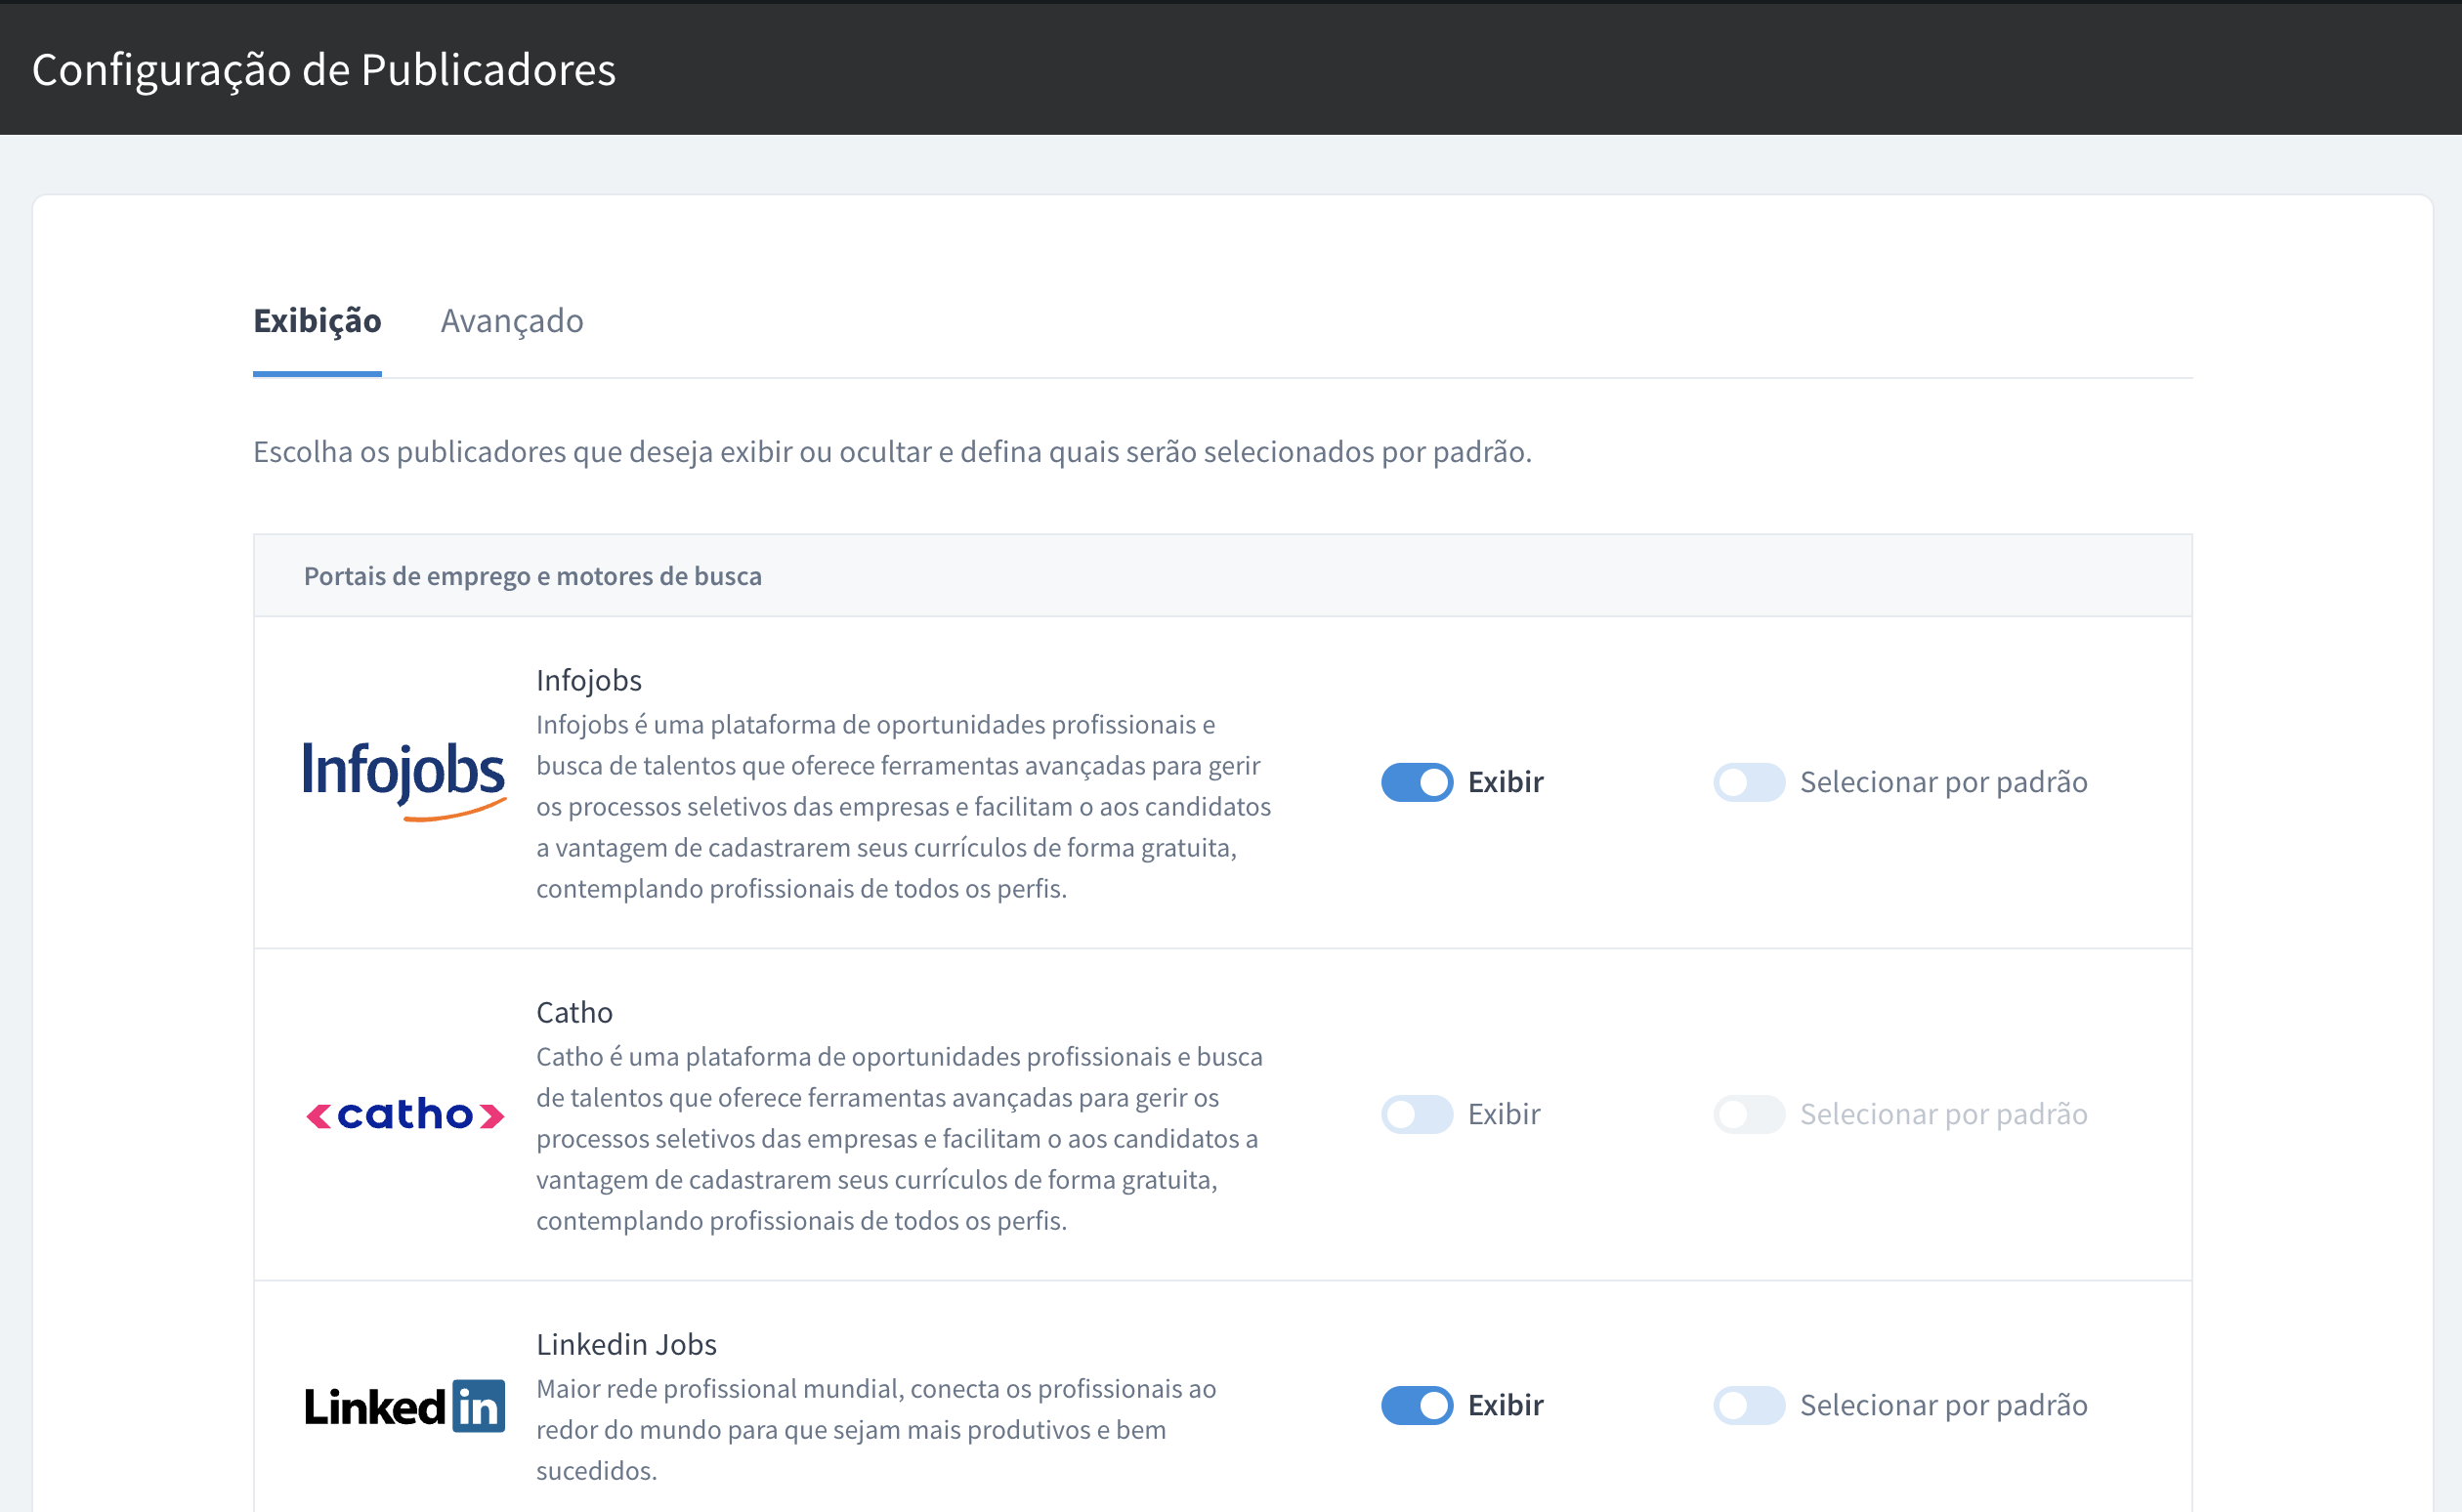Click the Infojobs description paragraph

click(902, 806)
